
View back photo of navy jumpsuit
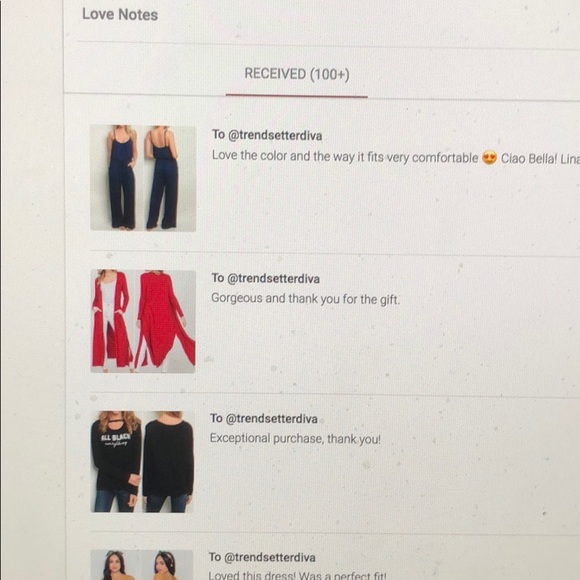(169, 178)
